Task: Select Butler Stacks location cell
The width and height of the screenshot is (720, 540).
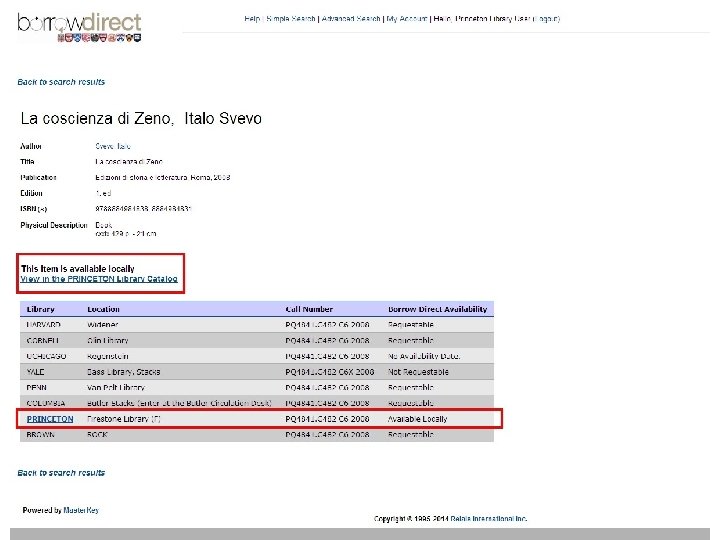Action: [x=179, y=403]
